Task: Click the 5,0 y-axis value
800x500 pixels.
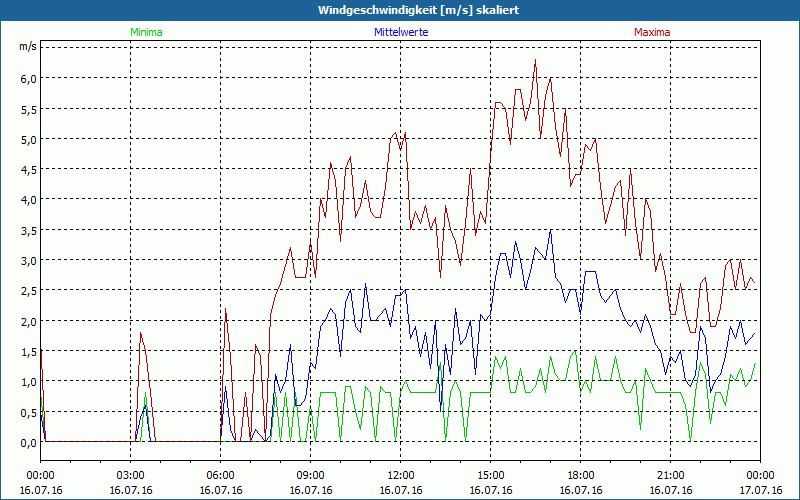Action: tap(29, 139)
